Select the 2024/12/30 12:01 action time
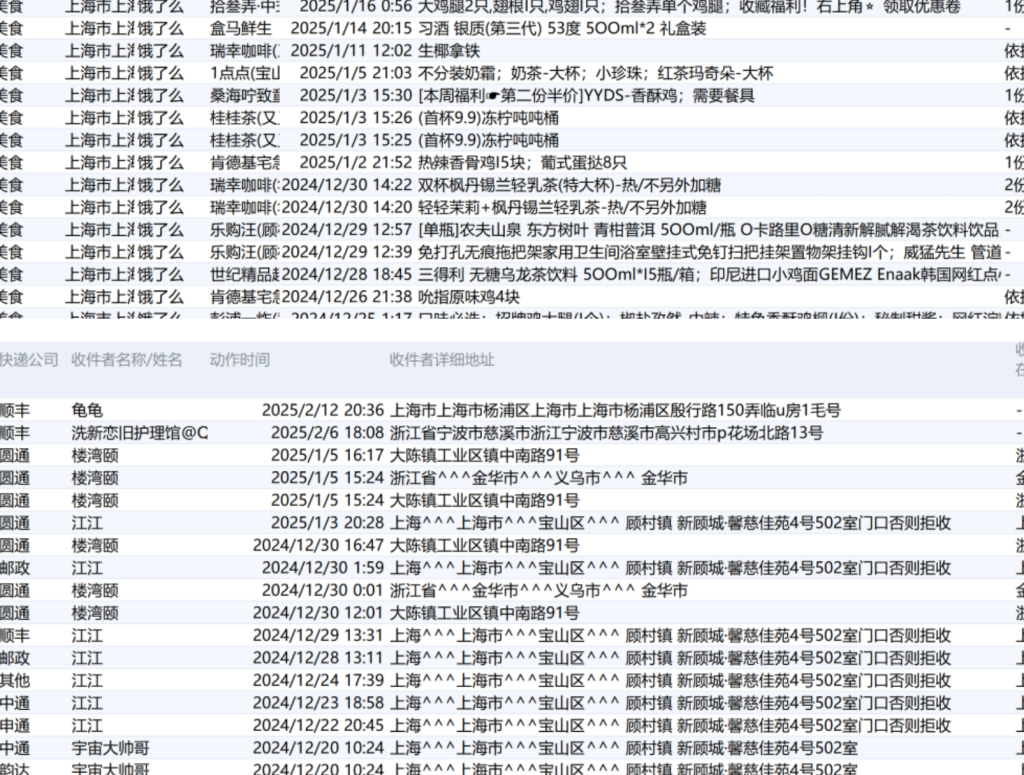 318,613
